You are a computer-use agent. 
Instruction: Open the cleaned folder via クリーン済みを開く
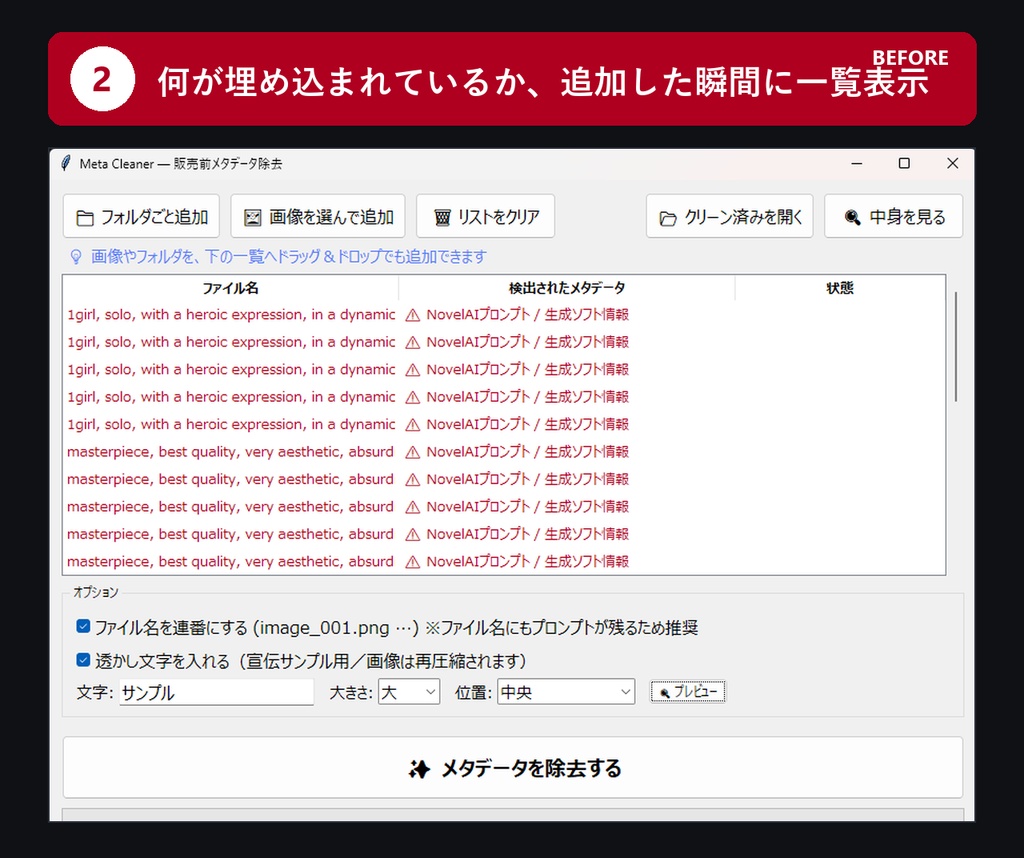click(x=729, y=216)
